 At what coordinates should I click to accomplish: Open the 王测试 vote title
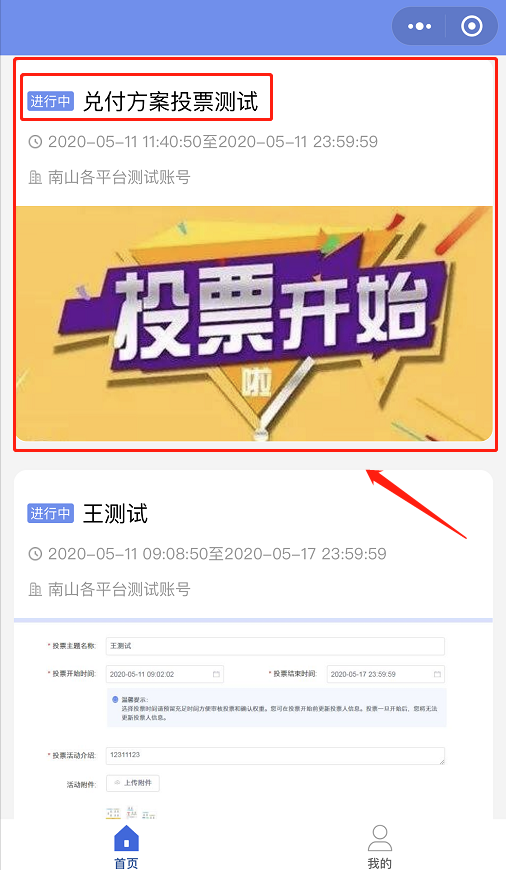coord(115,513)
